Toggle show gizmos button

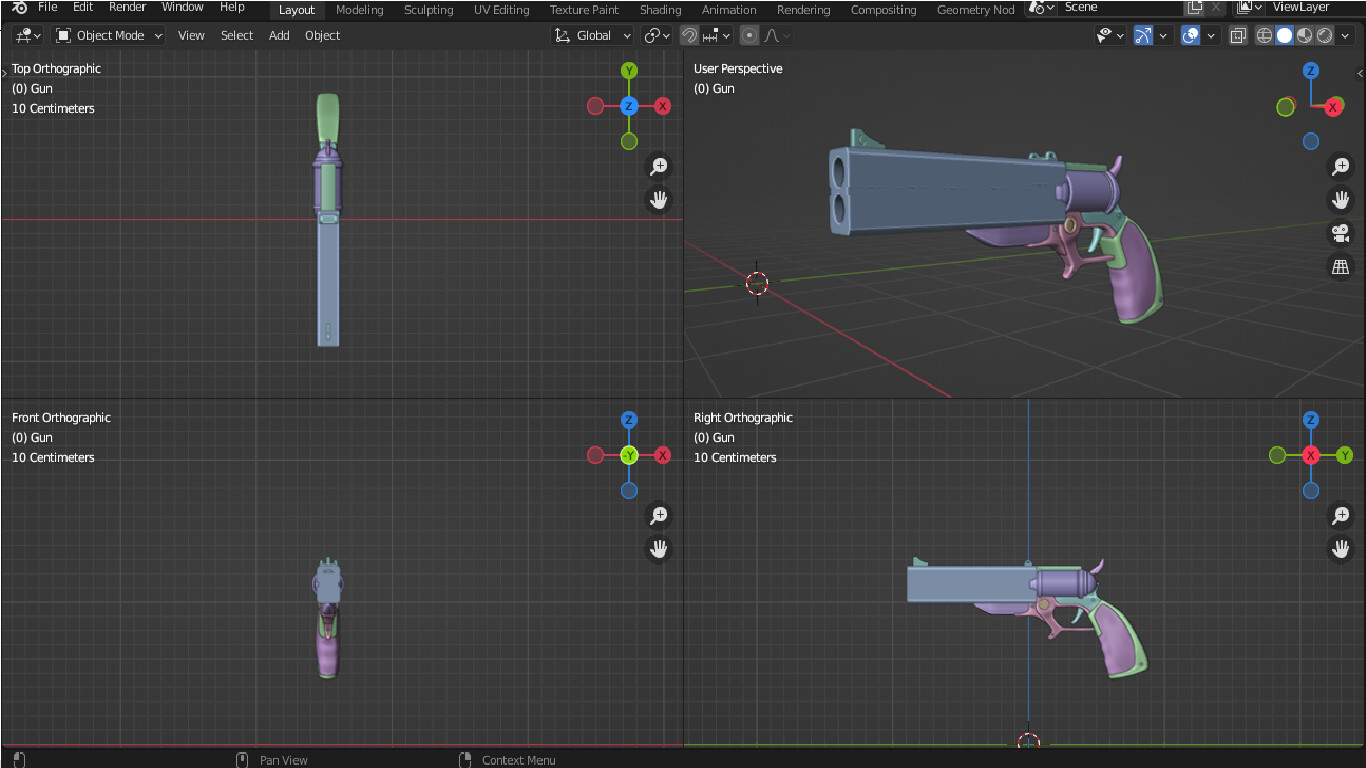point(1143,36)
